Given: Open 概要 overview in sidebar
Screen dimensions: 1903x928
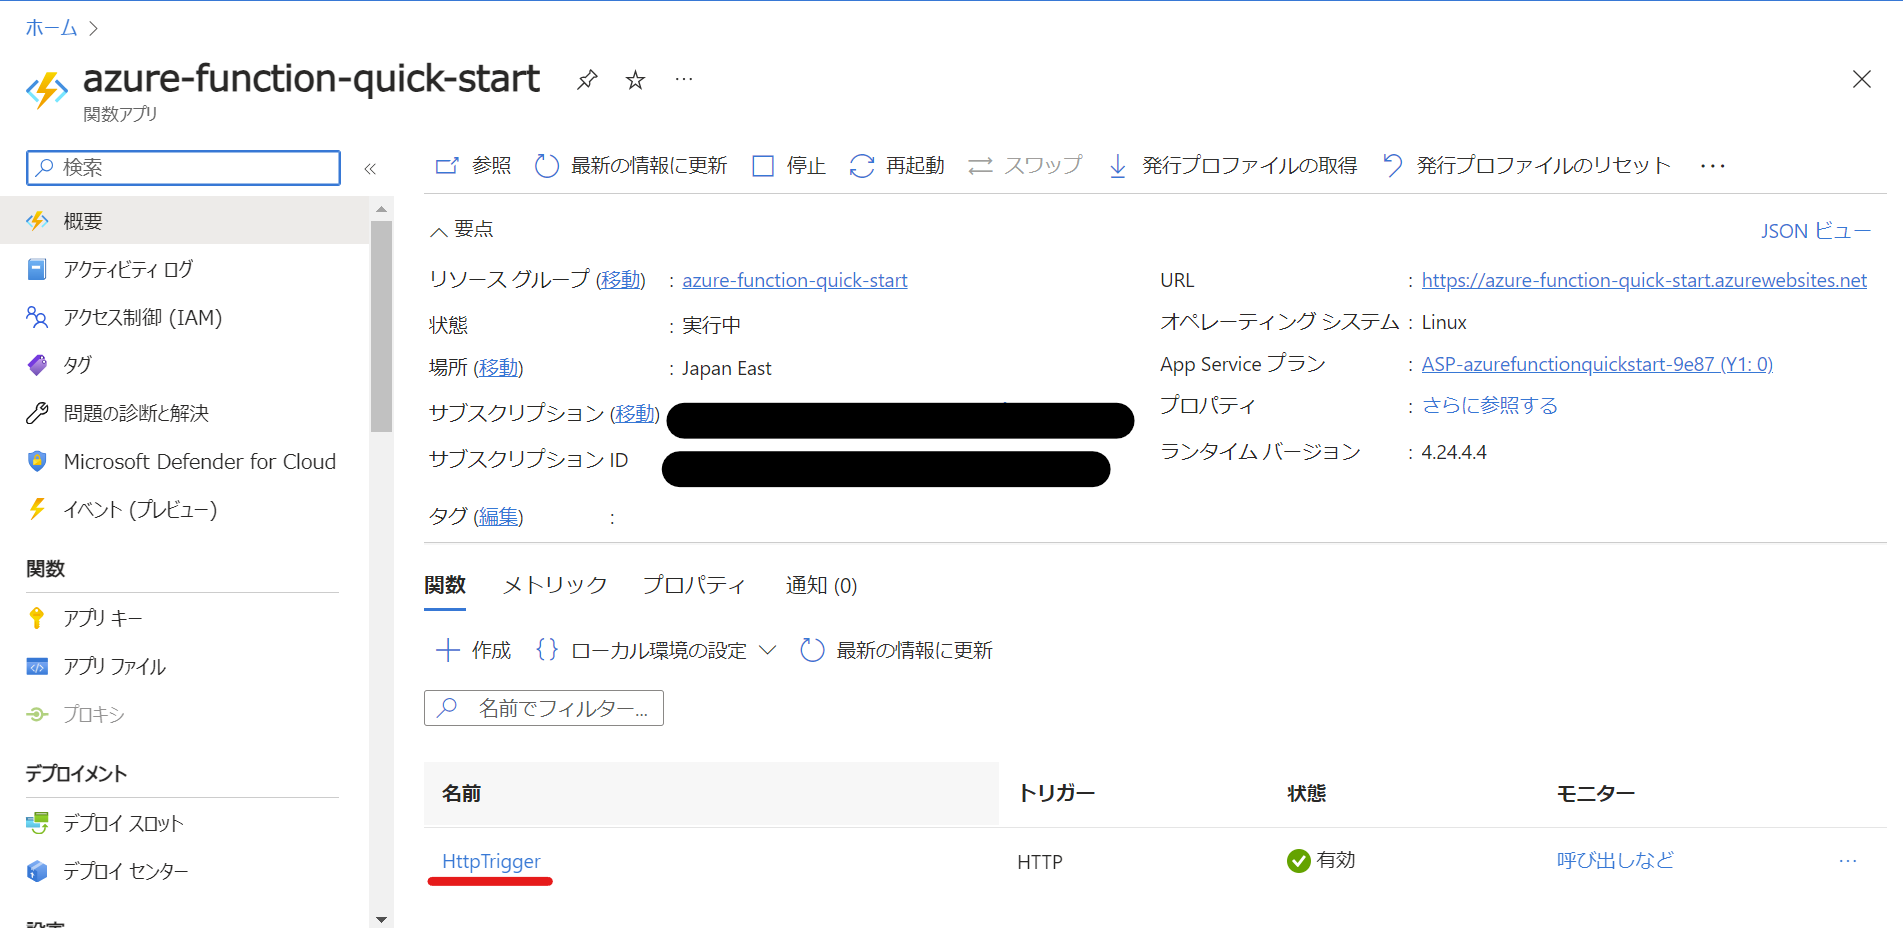Looking at the screenshot, I should 184,221.
